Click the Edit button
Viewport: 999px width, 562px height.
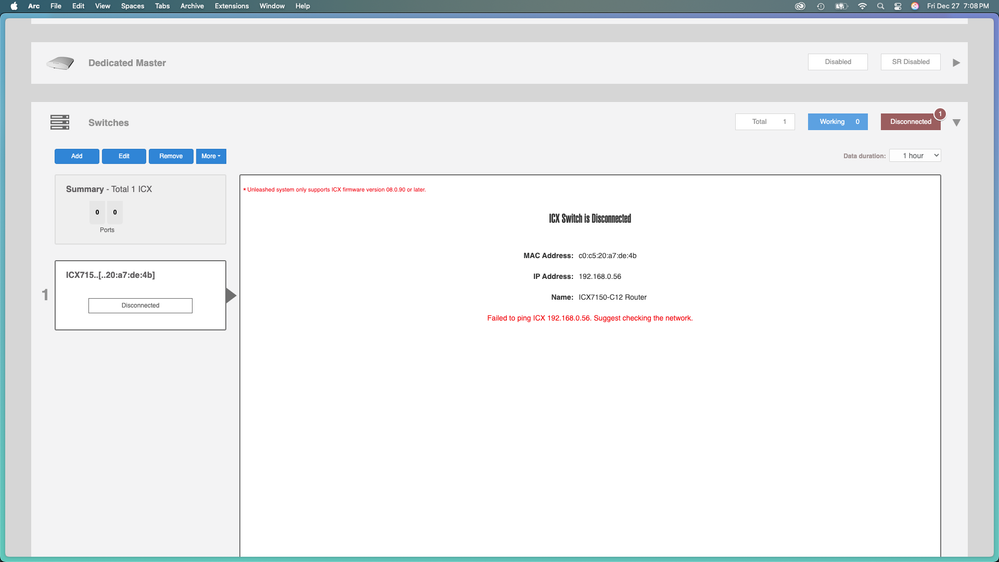[124, 156]
